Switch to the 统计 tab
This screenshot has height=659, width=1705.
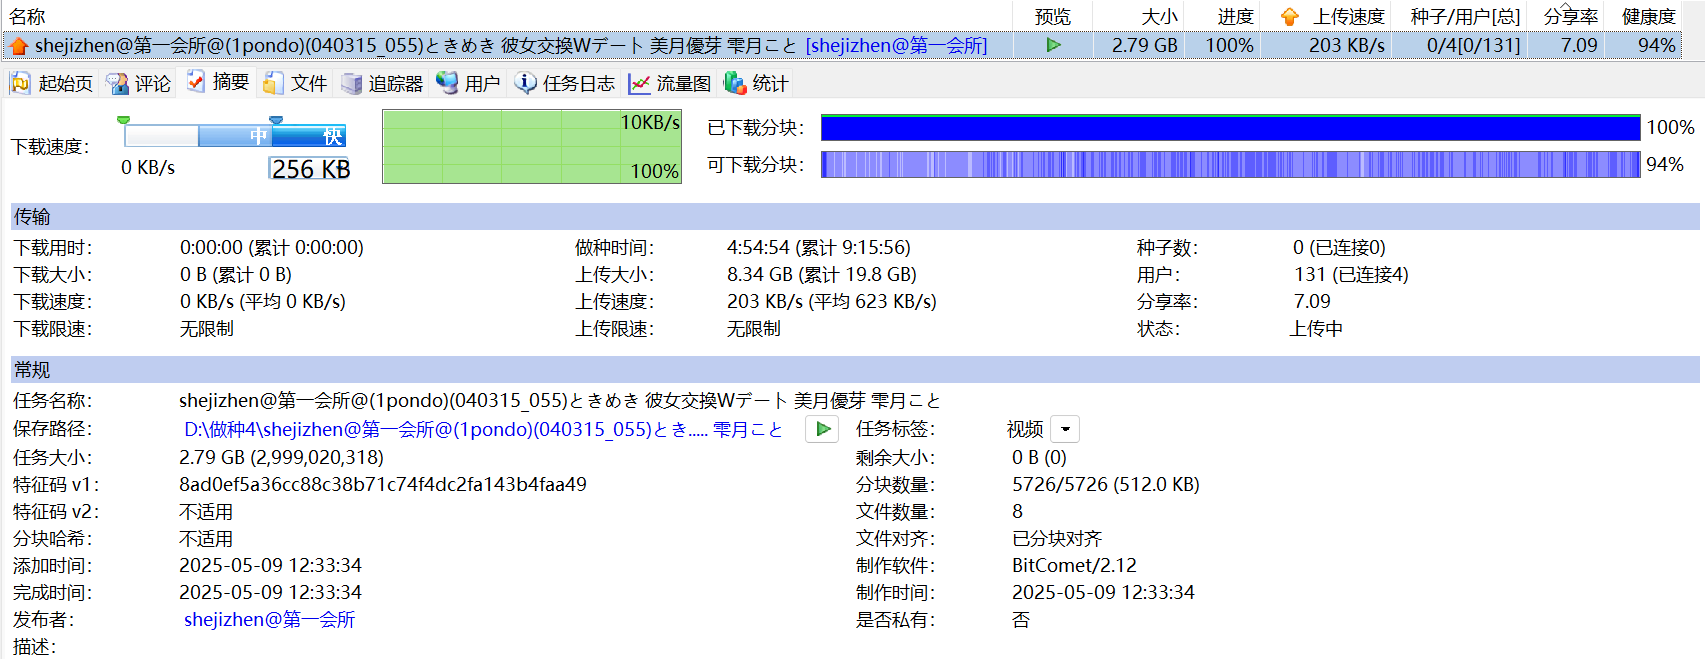coord(757,83)
